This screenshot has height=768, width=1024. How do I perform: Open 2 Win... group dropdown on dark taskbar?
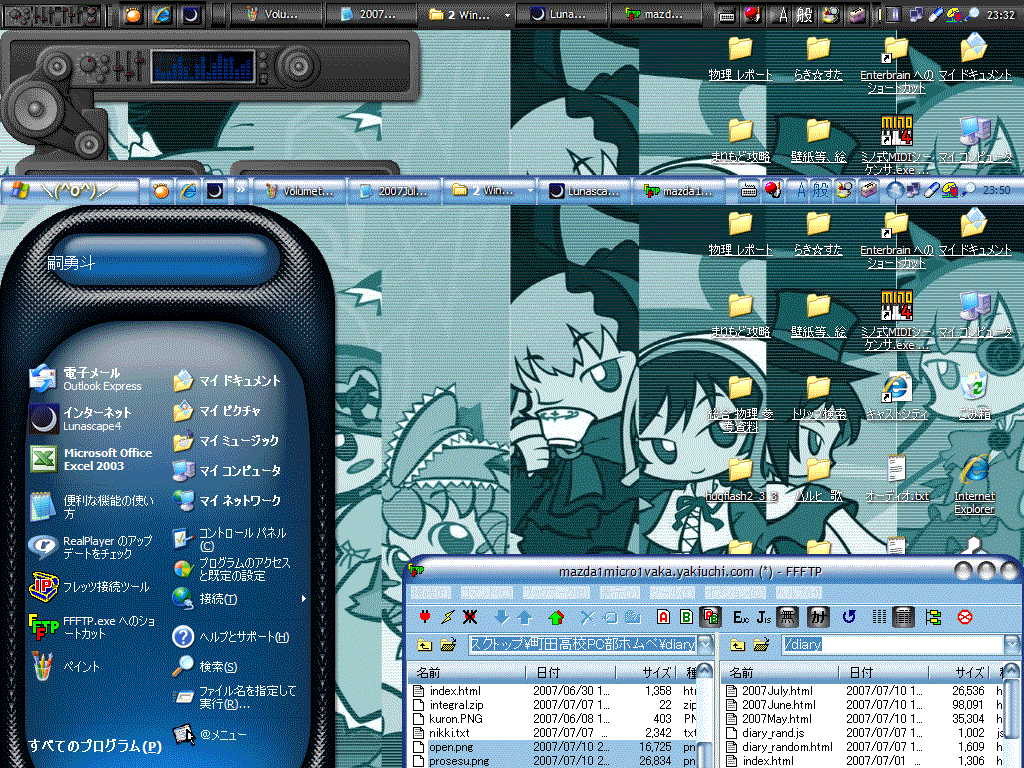click(507, 14)
